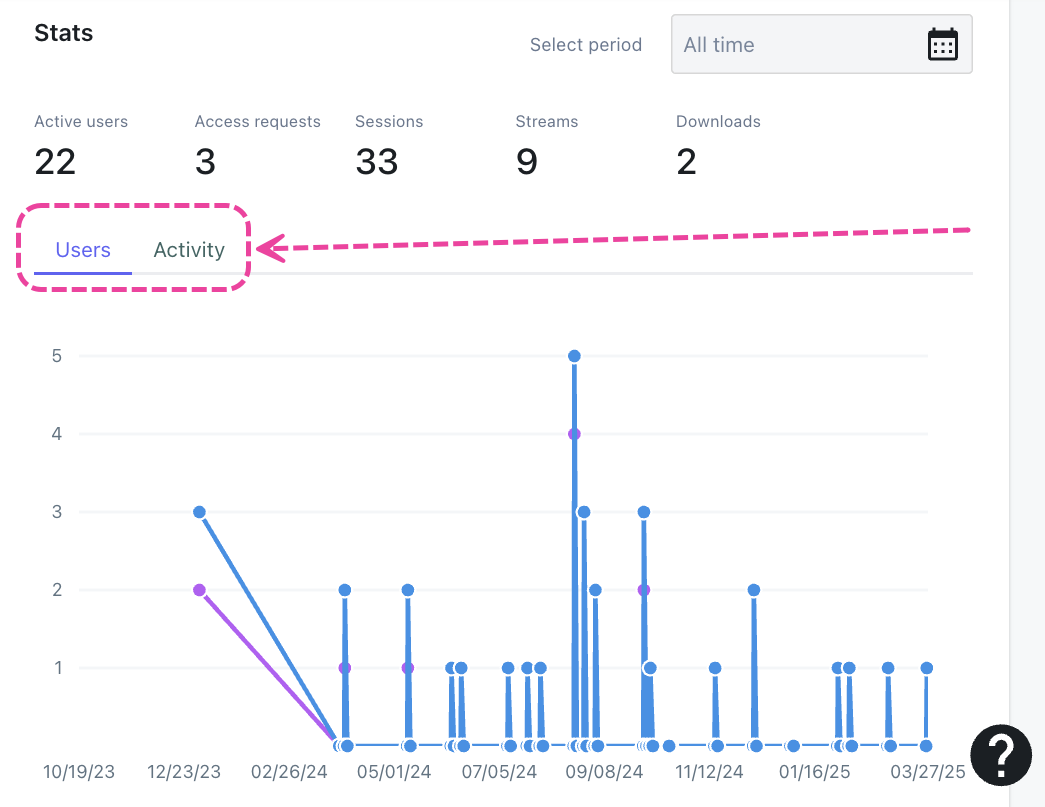1045x807 pixels.
Task: Click the 01/16/25 x-axis date label
Action: (x=815, y=772)
